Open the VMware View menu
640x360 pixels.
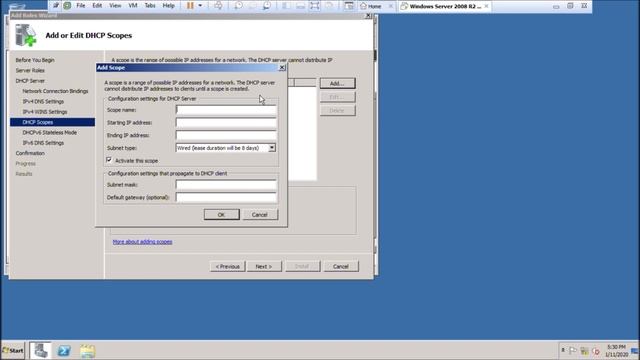tap(115, 6)
